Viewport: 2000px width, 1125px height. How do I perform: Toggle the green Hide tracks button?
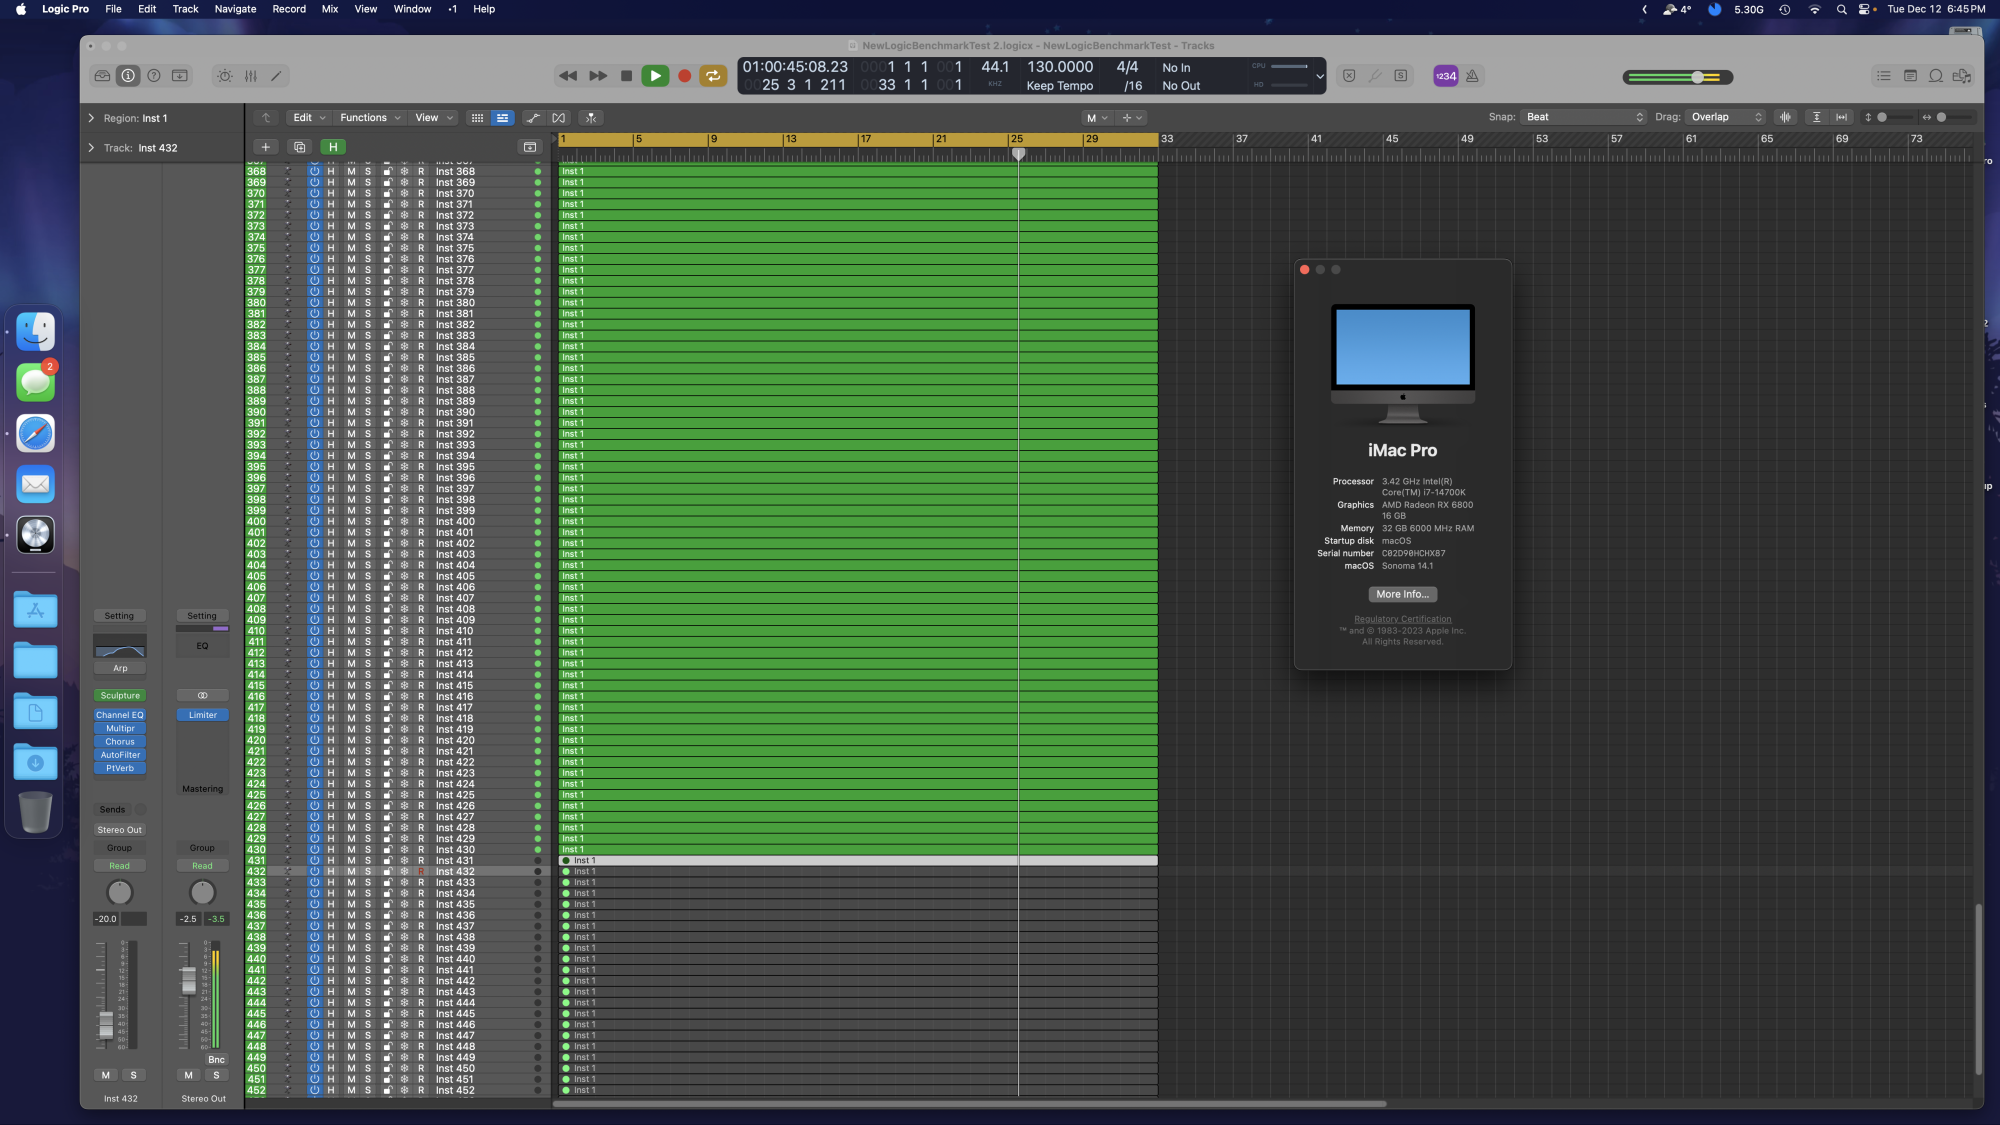pyautogui.click(x=333, y=147)
